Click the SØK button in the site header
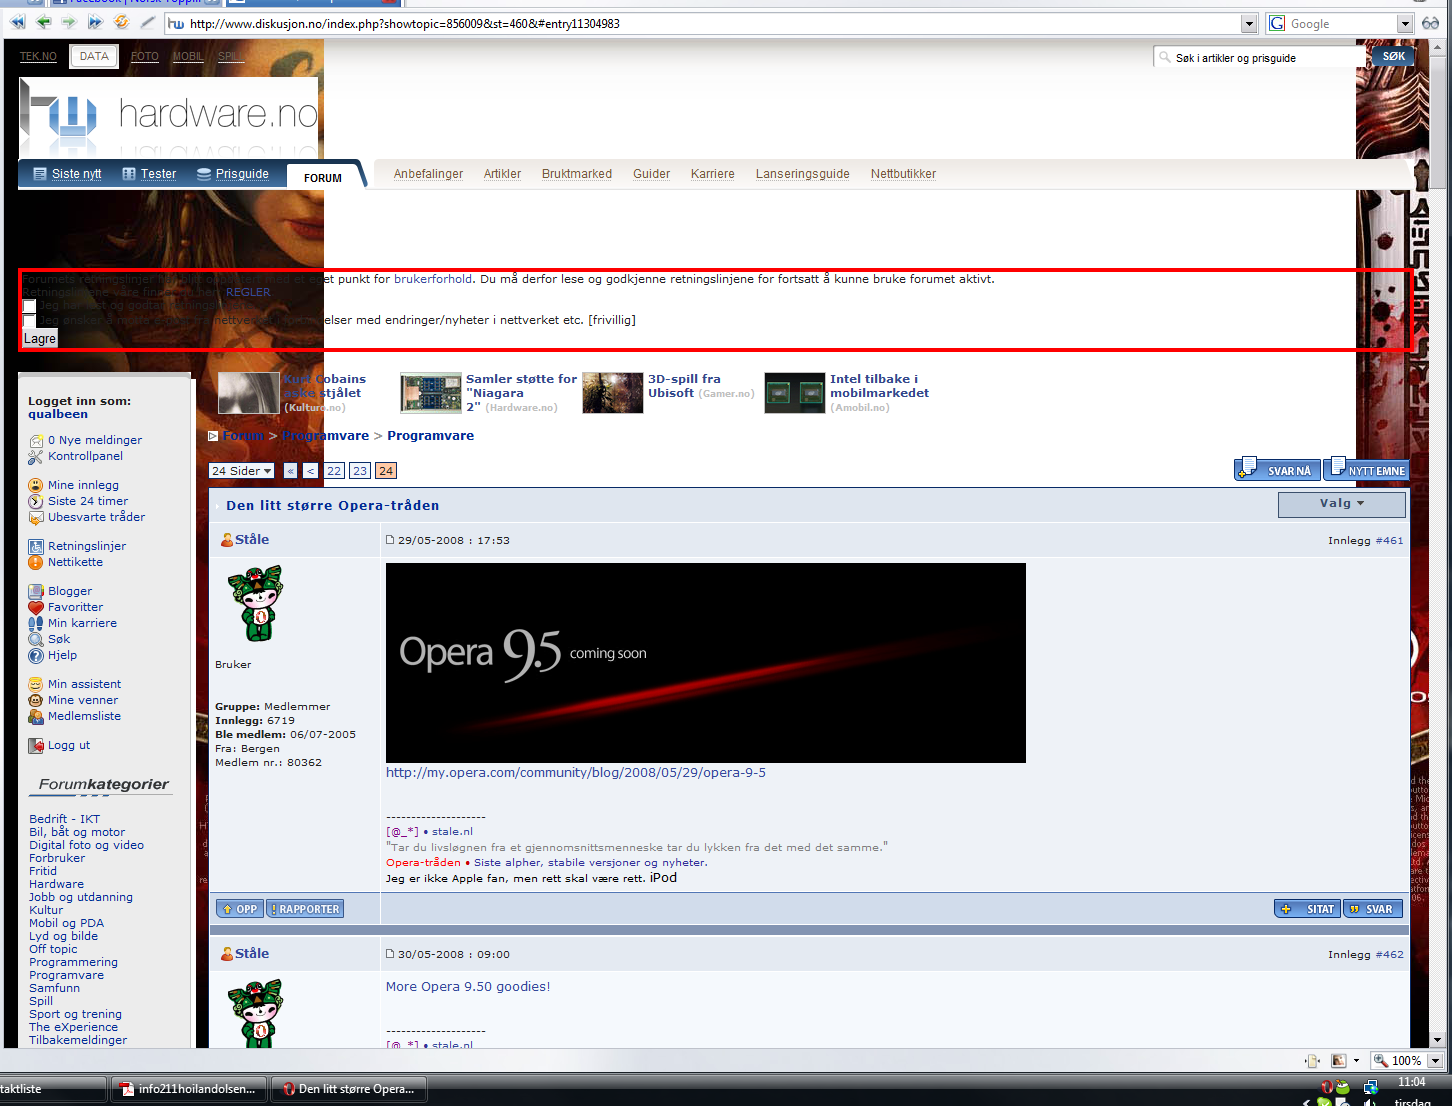 [1393, 56]
